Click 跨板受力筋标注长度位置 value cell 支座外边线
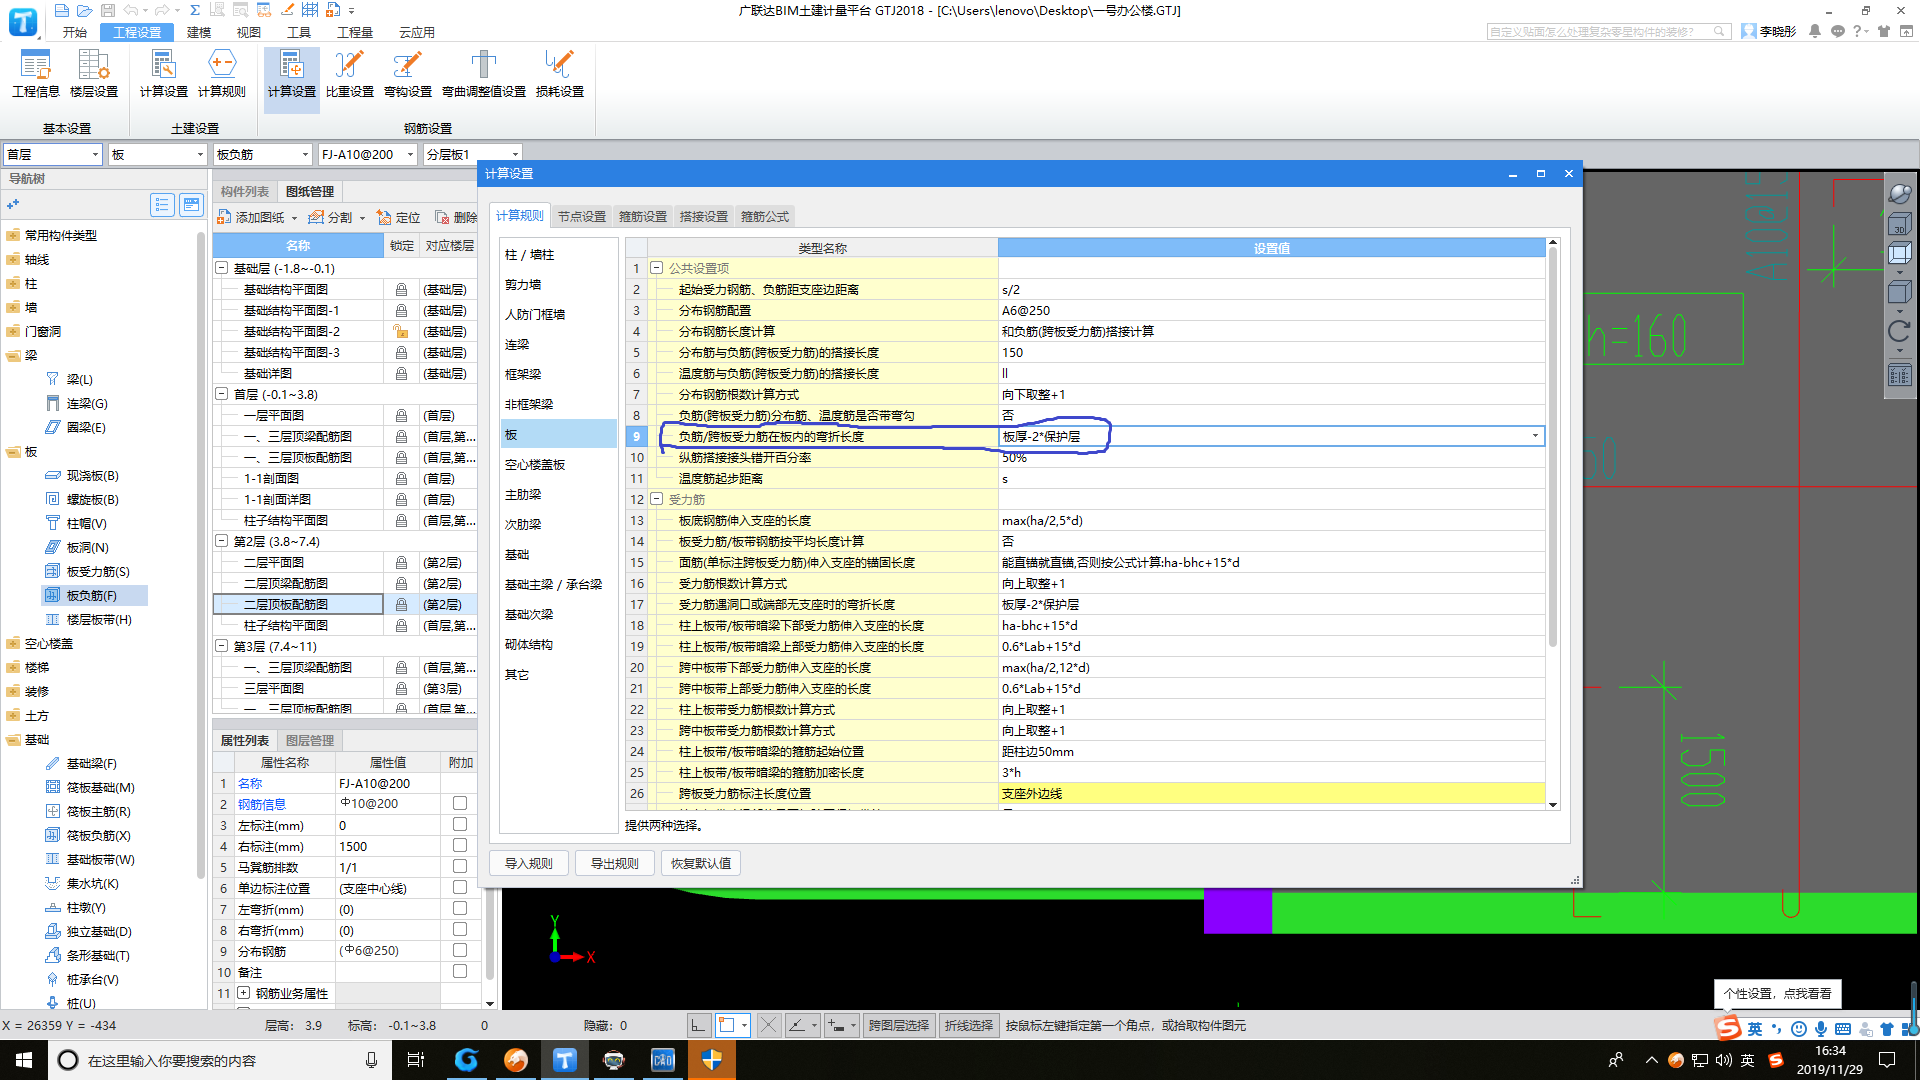Image resolution: width=1920 pixels, height=1080 pixels. pyautogui.click(x=1271, y=793)
